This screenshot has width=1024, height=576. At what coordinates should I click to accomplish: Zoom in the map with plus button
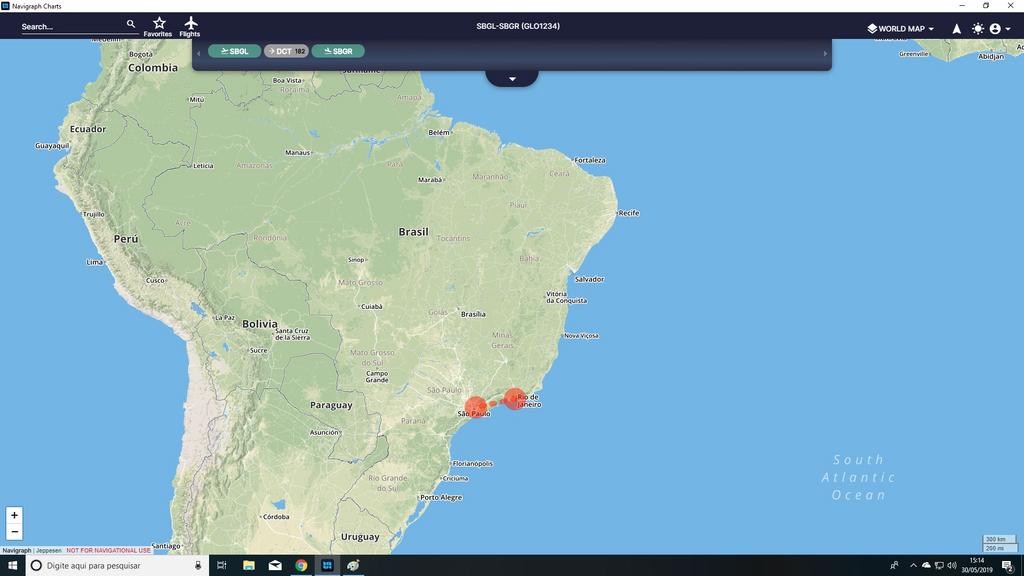(x=14, y=515)
